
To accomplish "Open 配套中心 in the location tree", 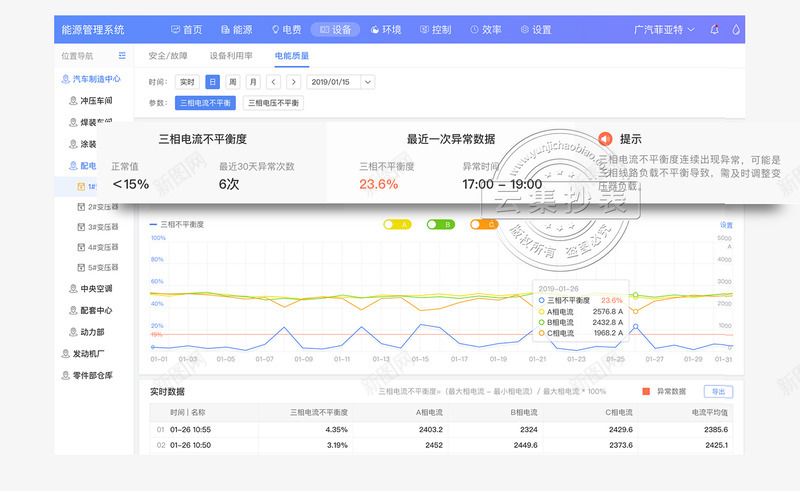I will [91, 310].
